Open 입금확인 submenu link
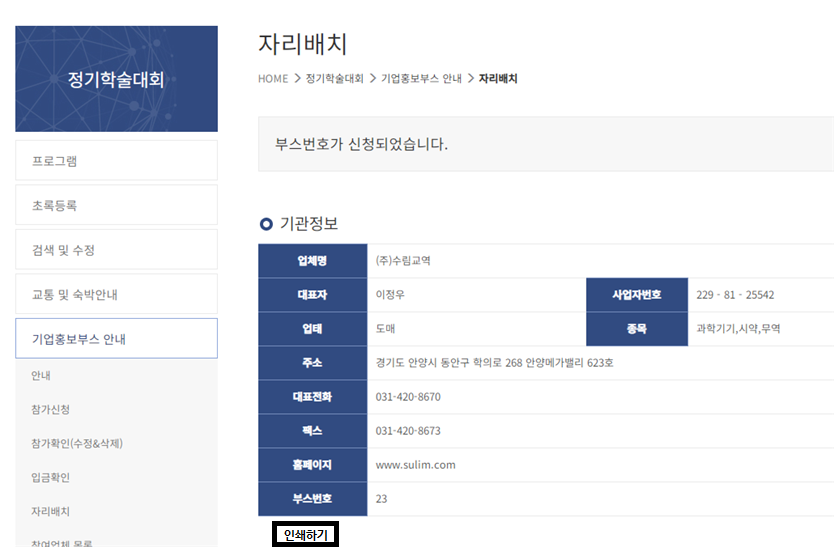Screen dimensions: 834x547 (51, 477)
